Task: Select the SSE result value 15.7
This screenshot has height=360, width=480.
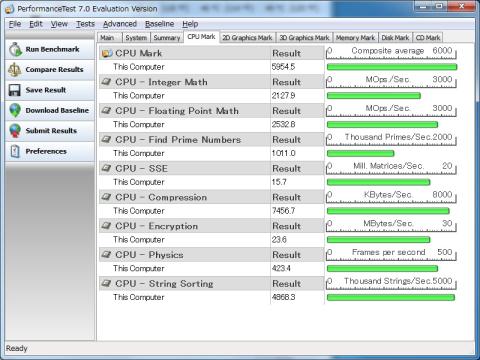Action: tap(279, 182)
